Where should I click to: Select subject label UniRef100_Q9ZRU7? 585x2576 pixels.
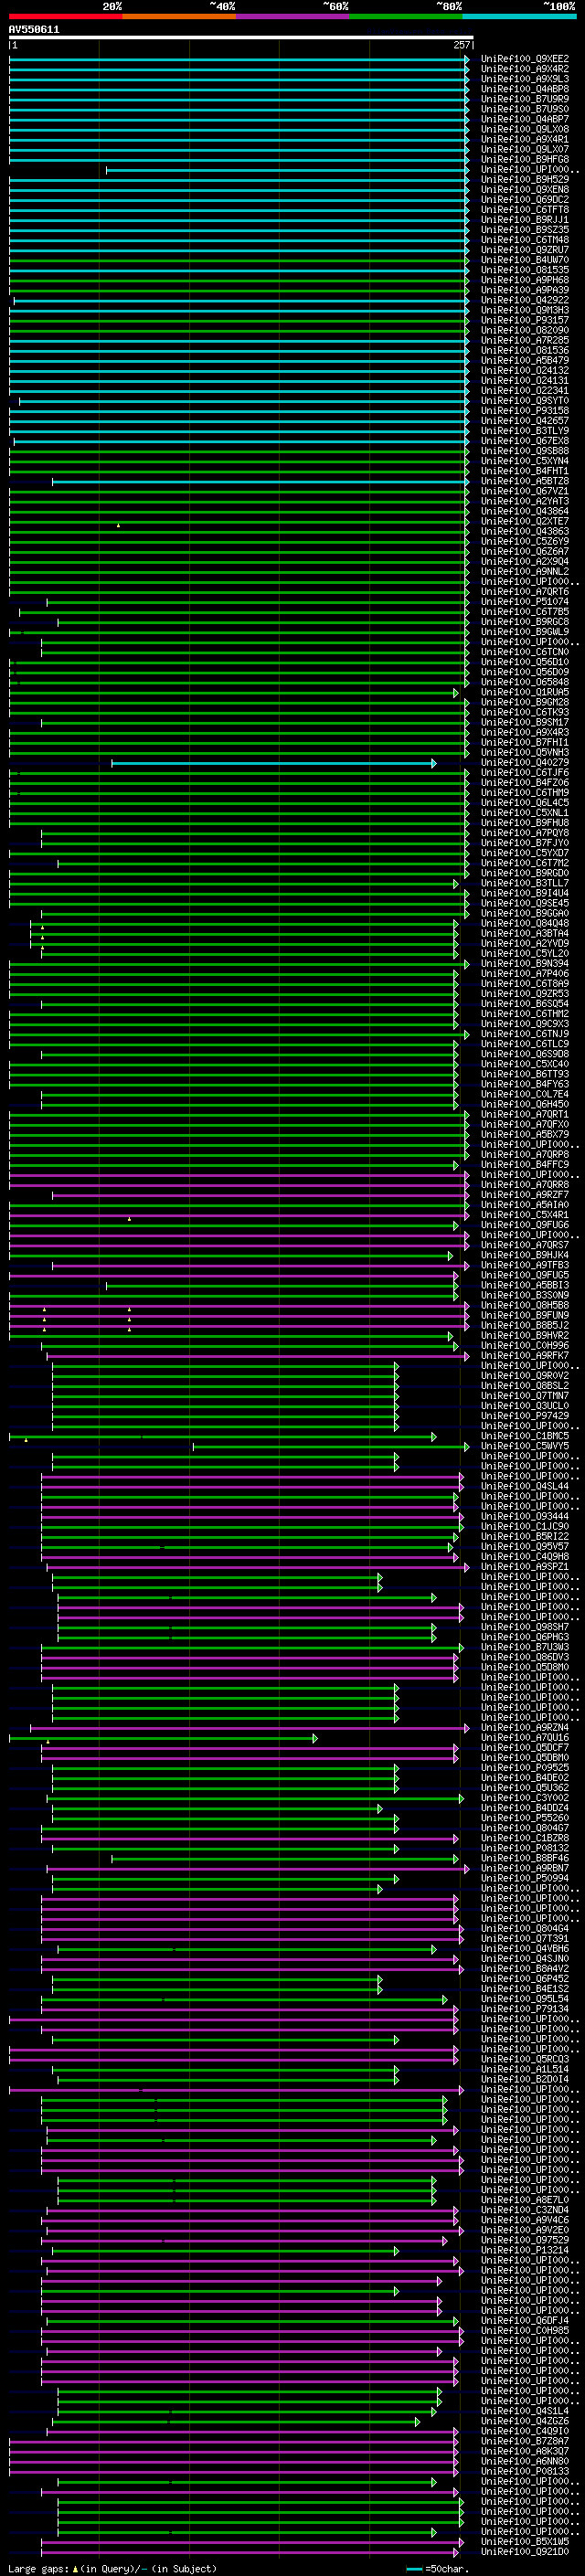525,250
